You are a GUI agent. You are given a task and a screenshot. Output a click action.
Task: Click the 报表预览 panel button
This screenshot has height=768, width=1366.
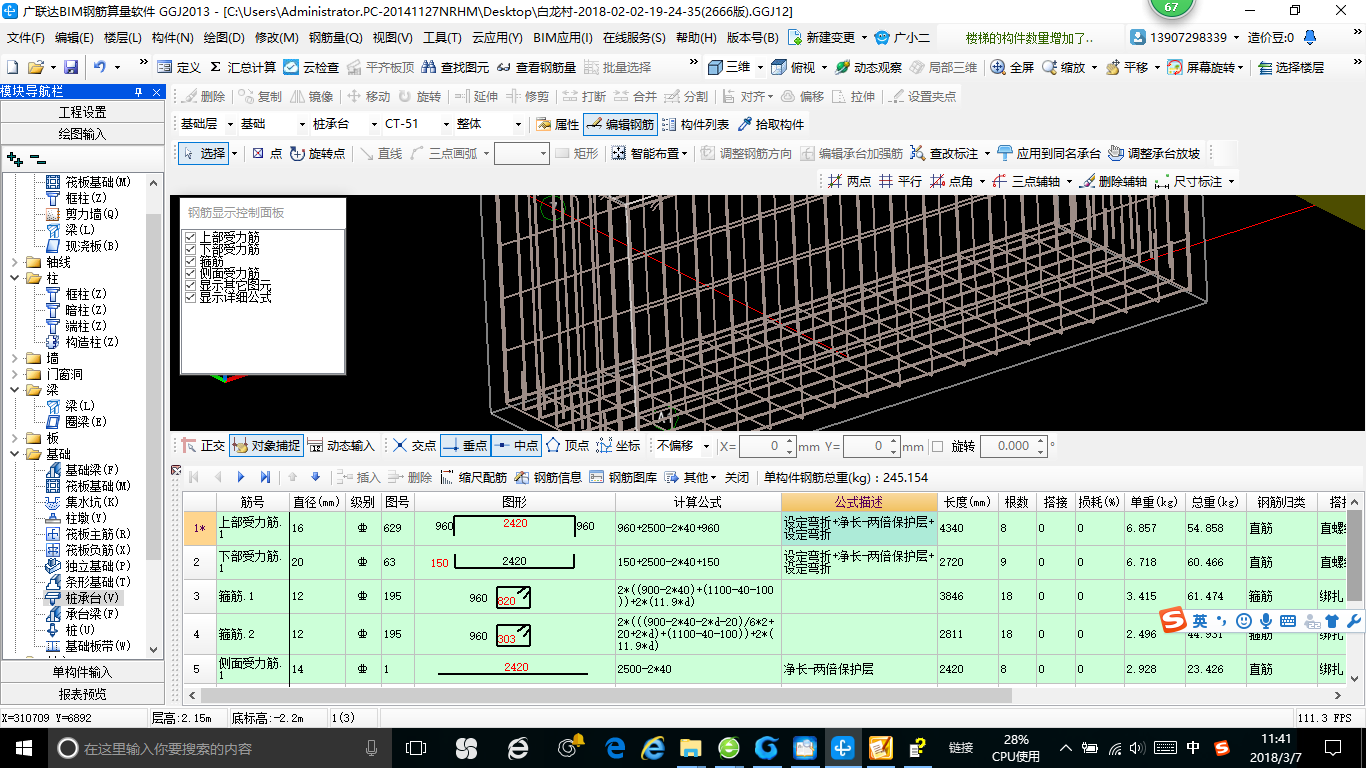click(82, 694)
